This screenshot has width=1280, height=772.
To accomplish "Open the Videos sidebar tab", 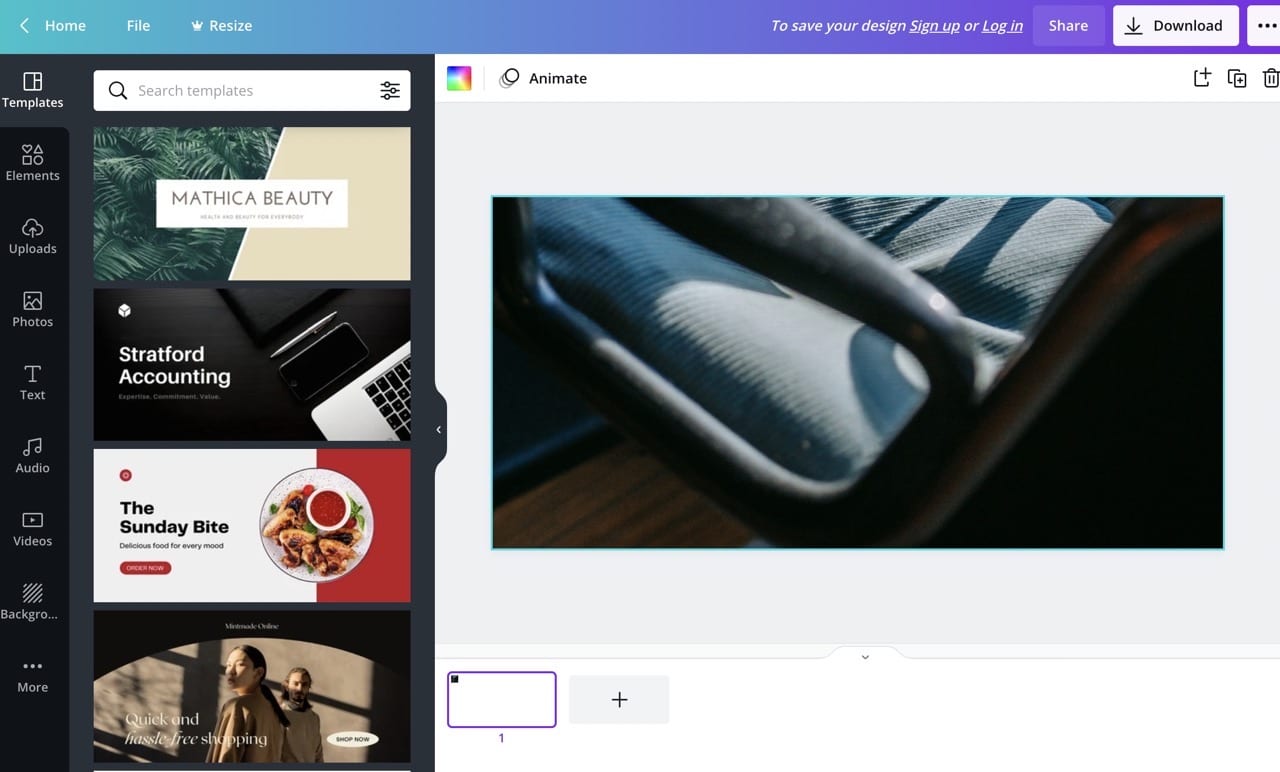I will coord(33,528).
